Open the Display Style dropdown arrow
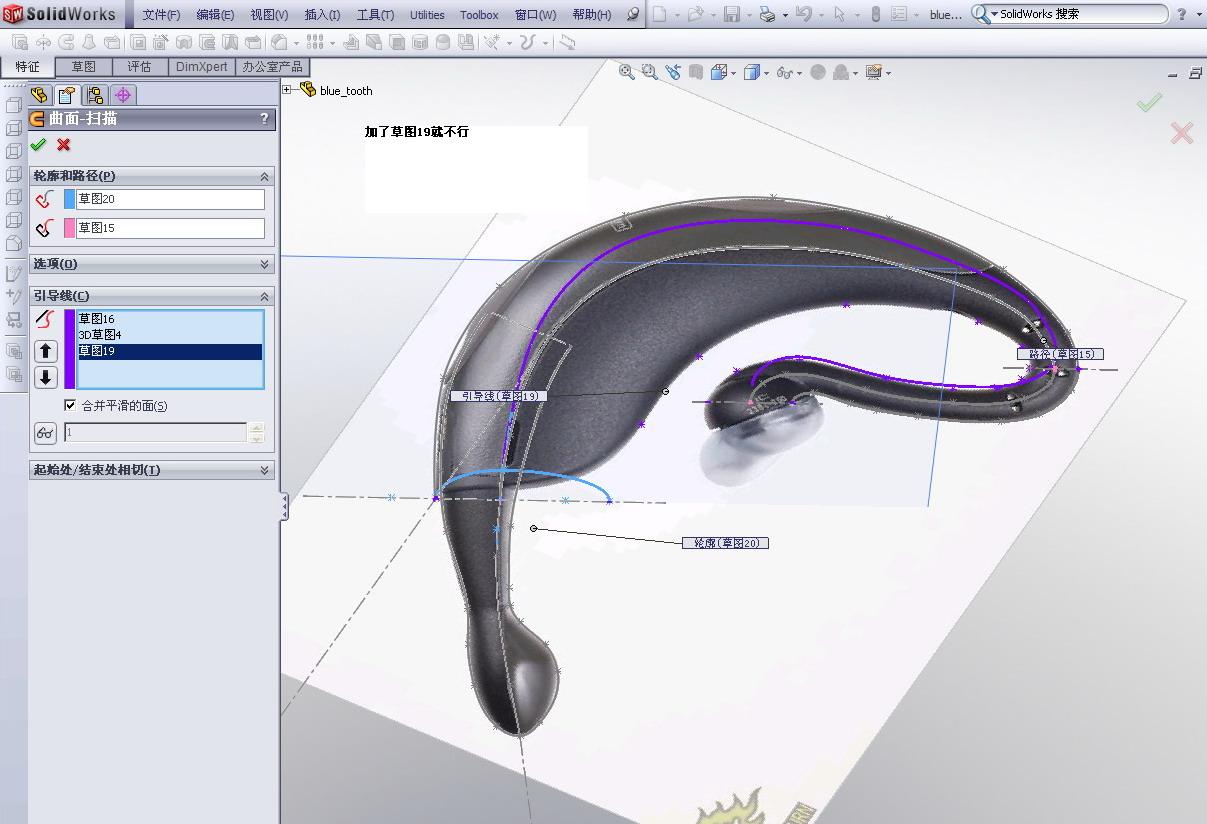This screenshot has width=1207, height=824. 767,73
